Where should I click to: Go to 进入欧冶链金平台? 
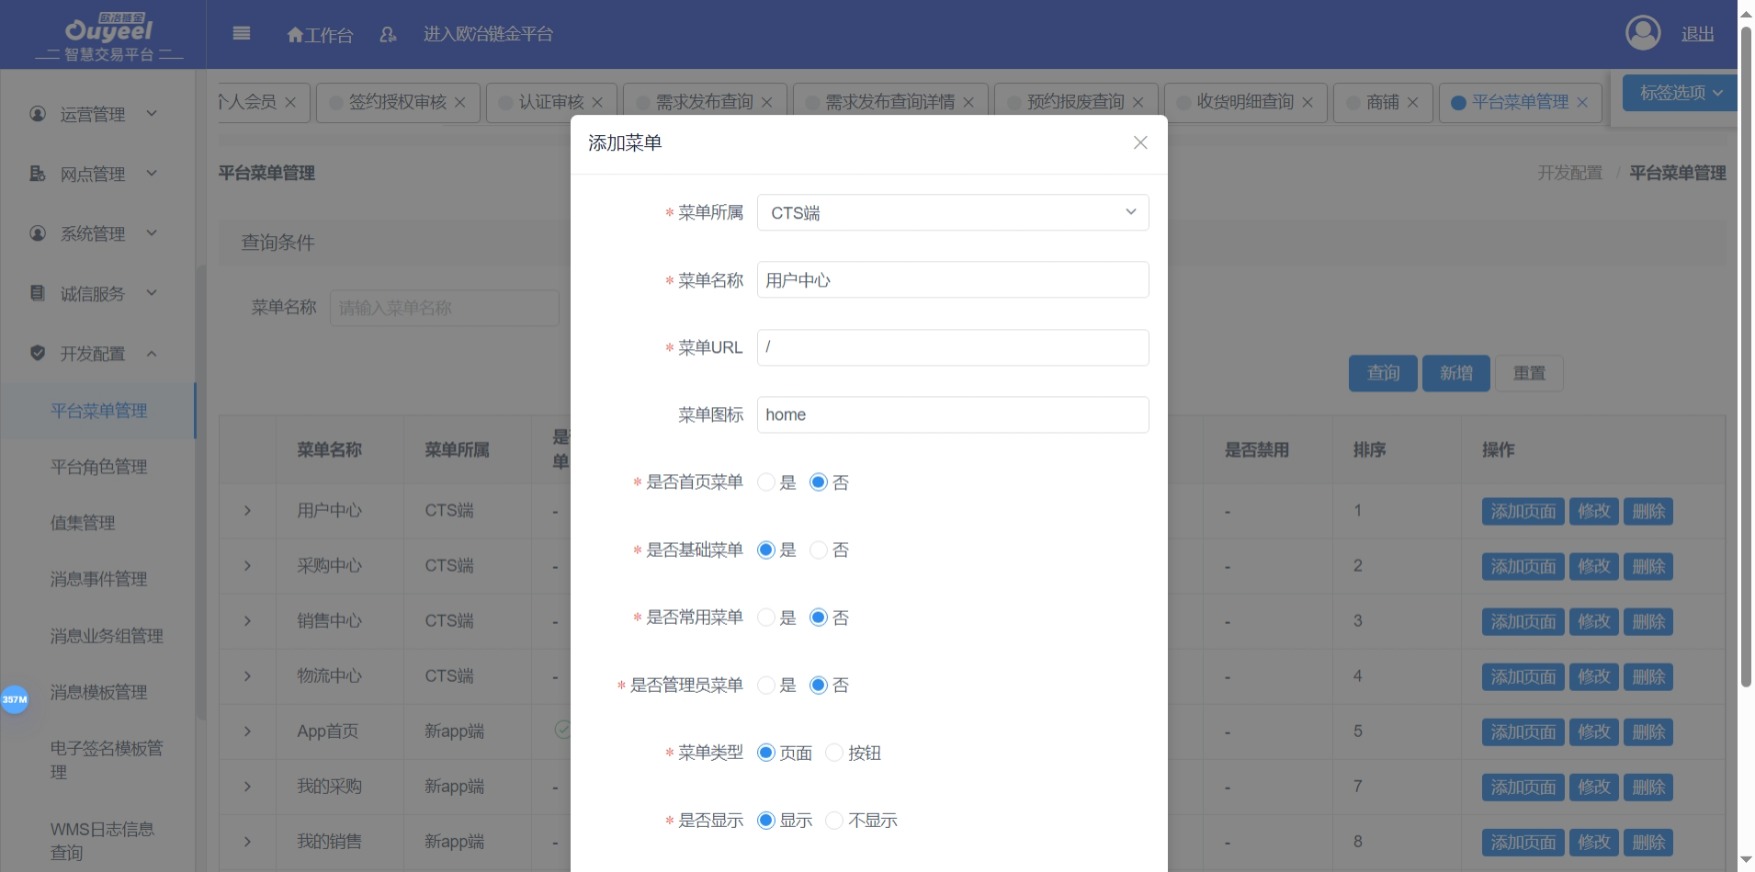[x=488, y=34]
